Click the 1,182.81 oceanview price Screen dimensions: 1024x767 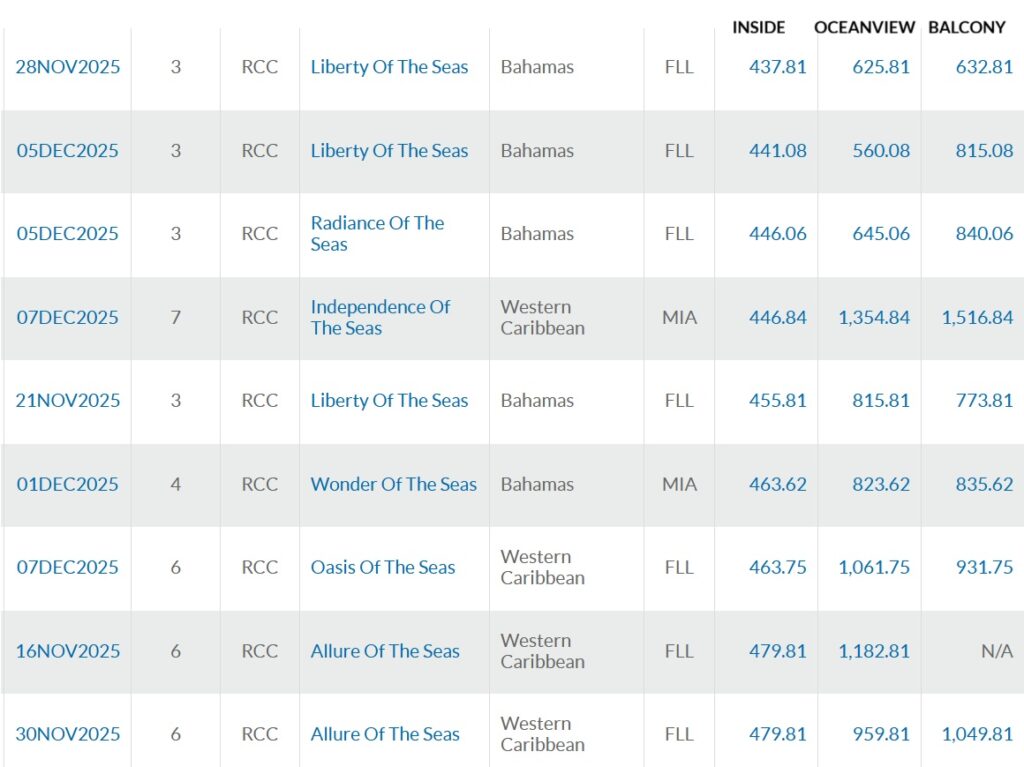coord(873,651)
